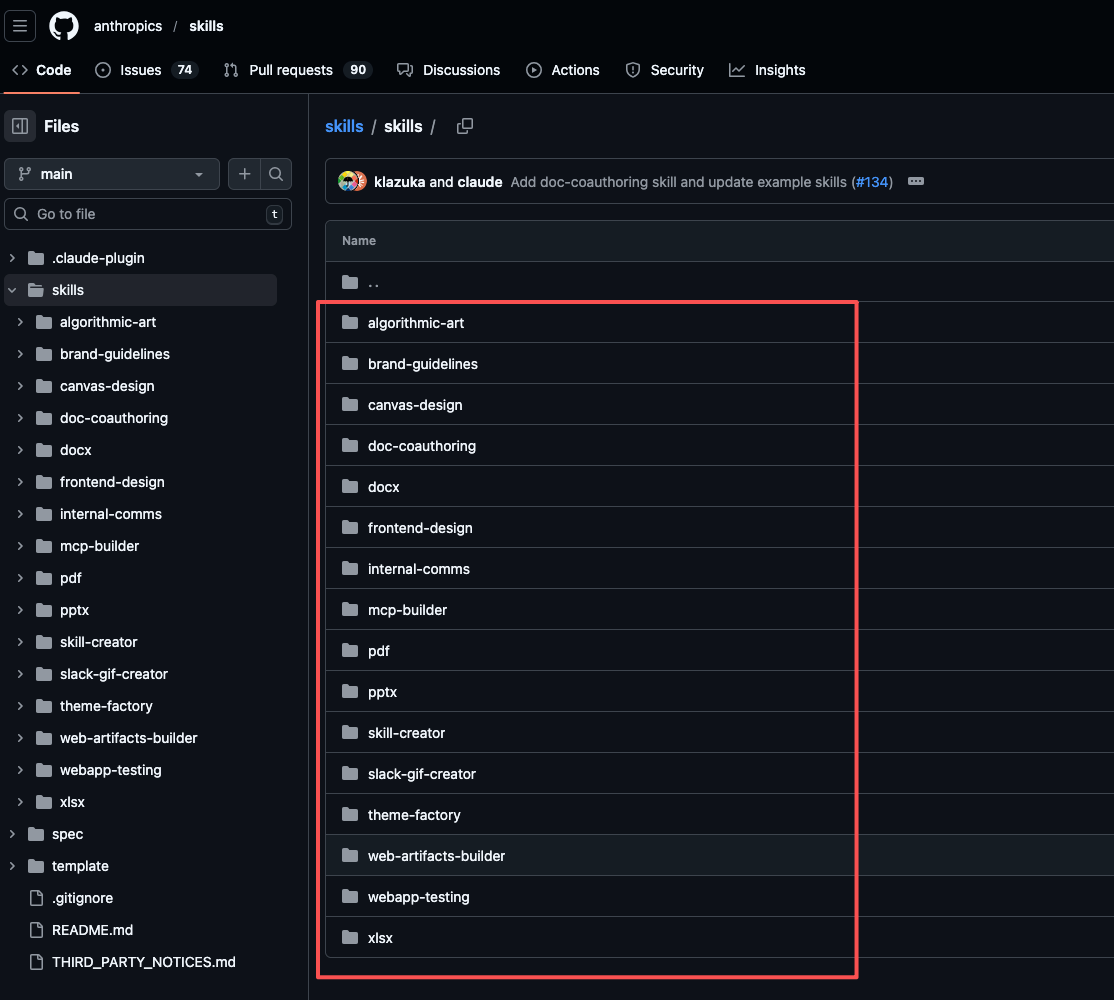1114x1000 pixels.
Task: Click the klazuka author name
Action: (x=399, y=182)
